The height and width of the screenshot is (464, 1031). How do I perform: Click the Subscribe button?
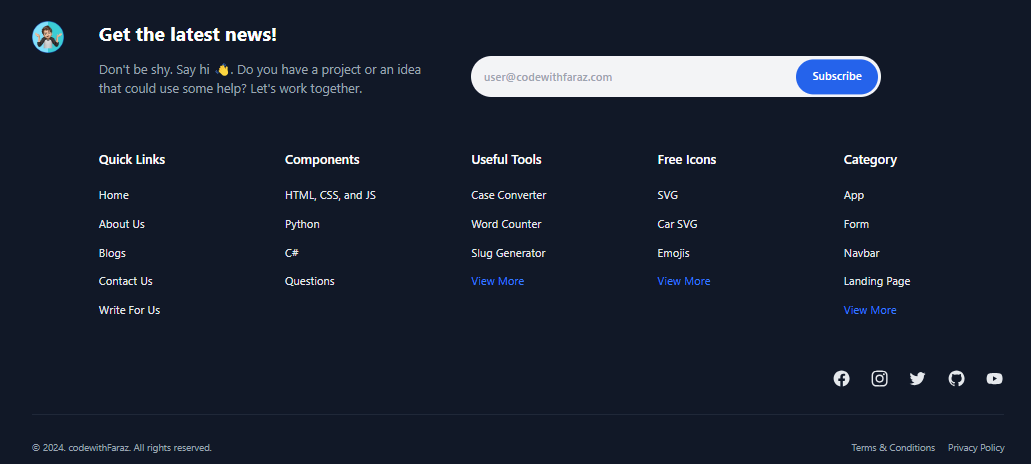pyautogui.click(x=836, y=76)
